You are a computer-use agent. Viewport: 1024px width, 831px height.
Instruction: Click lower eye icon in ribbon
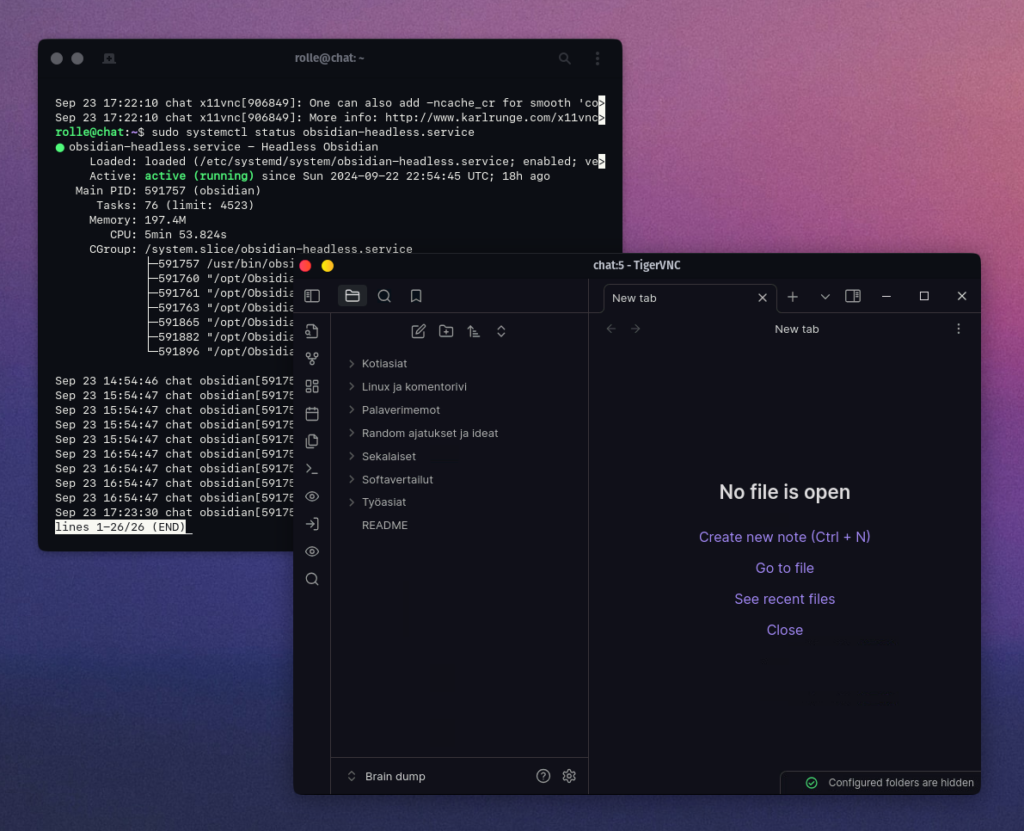click(312, 551)
